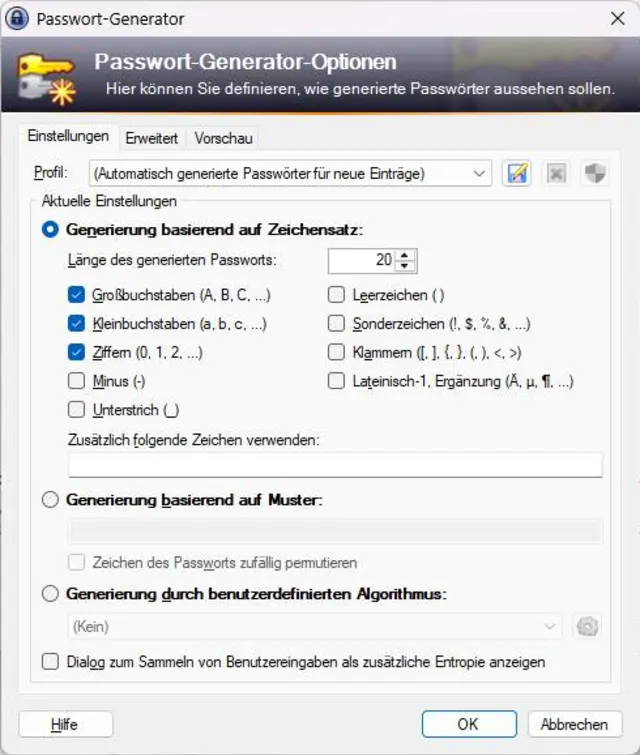The width and height of the screenshot is (640, 755).
Task: Open the Vorschau tab
Action: tap(224, 137)
